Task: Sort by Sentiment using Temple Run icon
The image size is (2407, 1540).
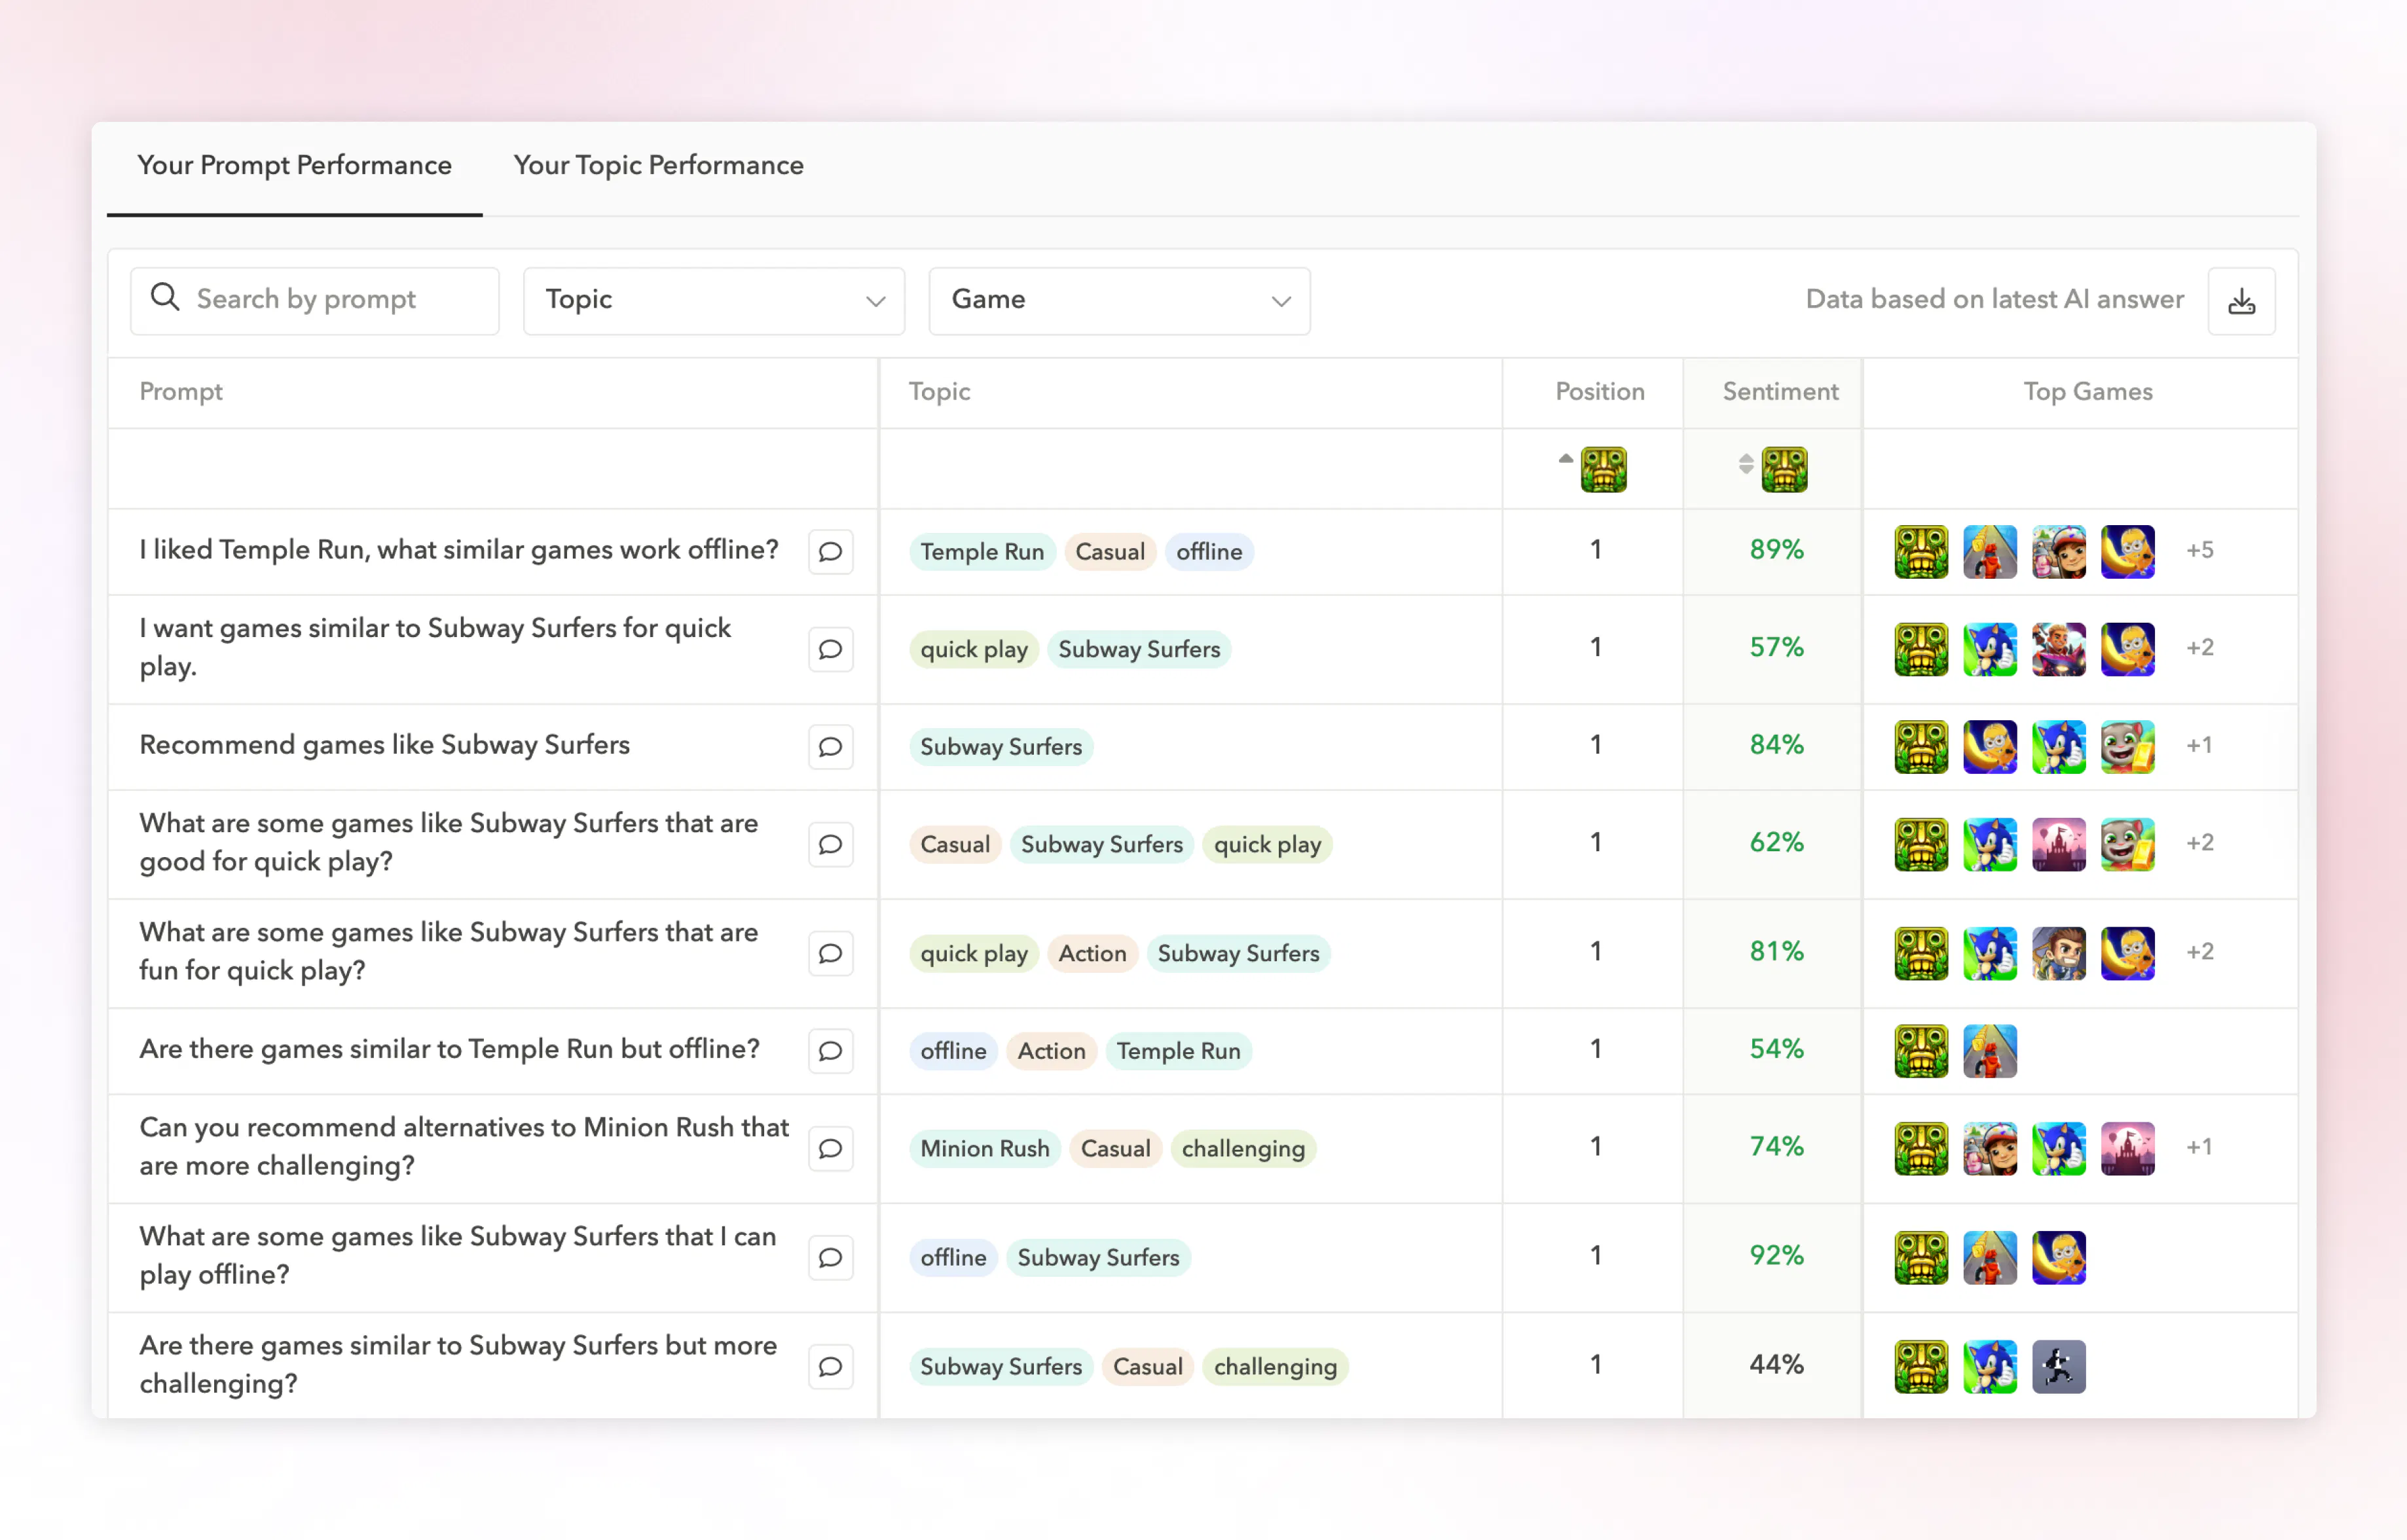Action: pyautogui.click(x=1784, y=469)
